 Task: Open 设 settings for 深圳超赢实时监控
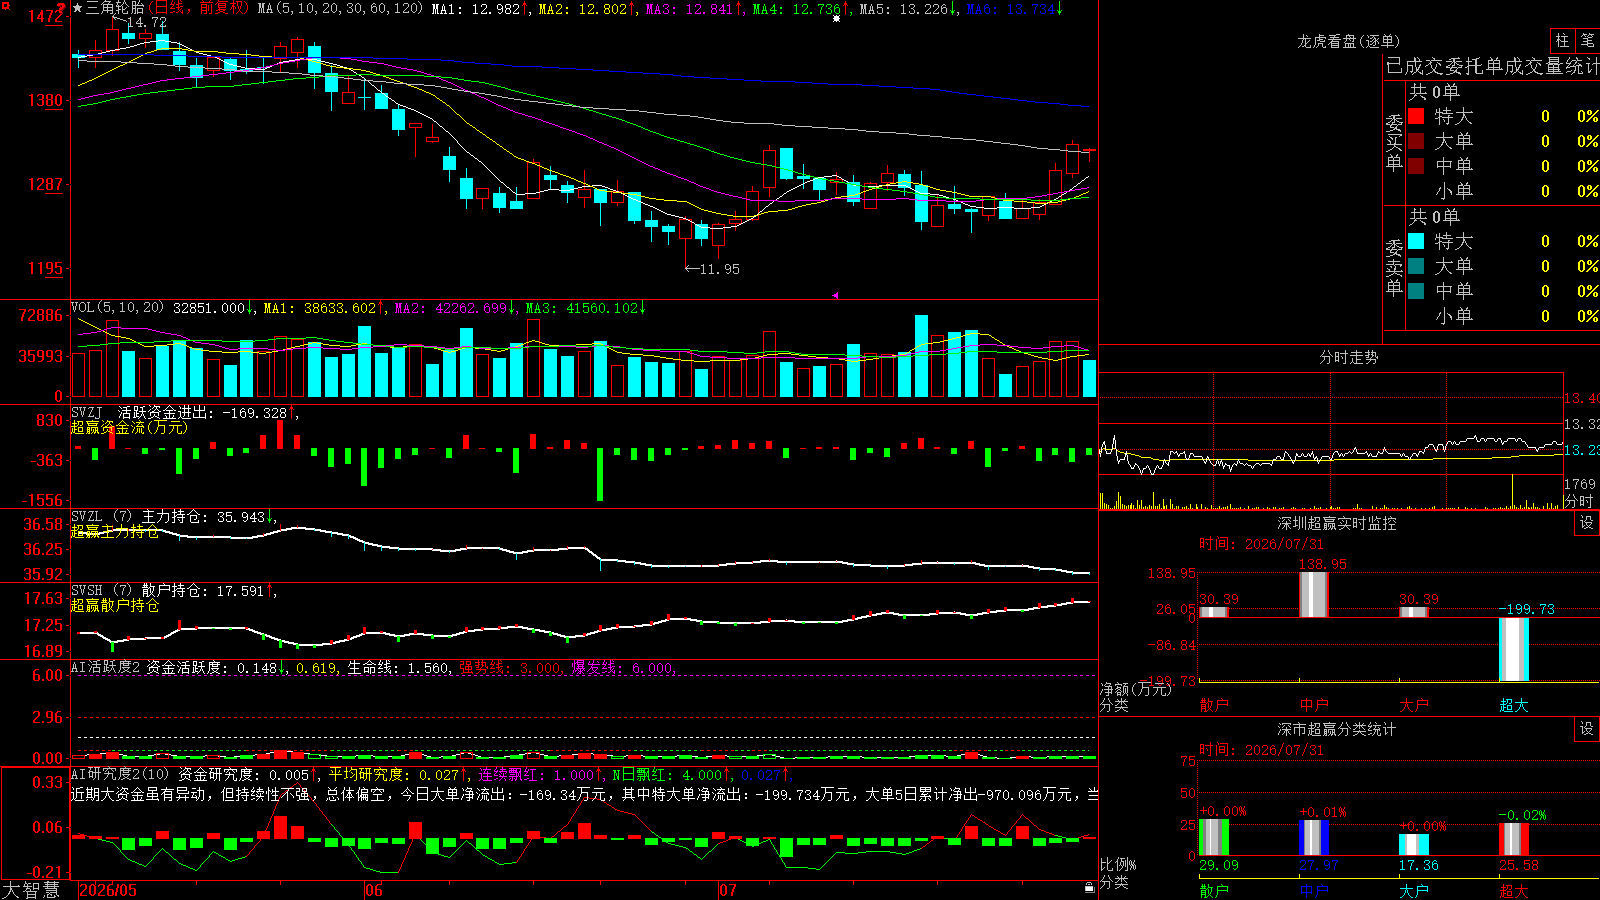coord(1586,523)
